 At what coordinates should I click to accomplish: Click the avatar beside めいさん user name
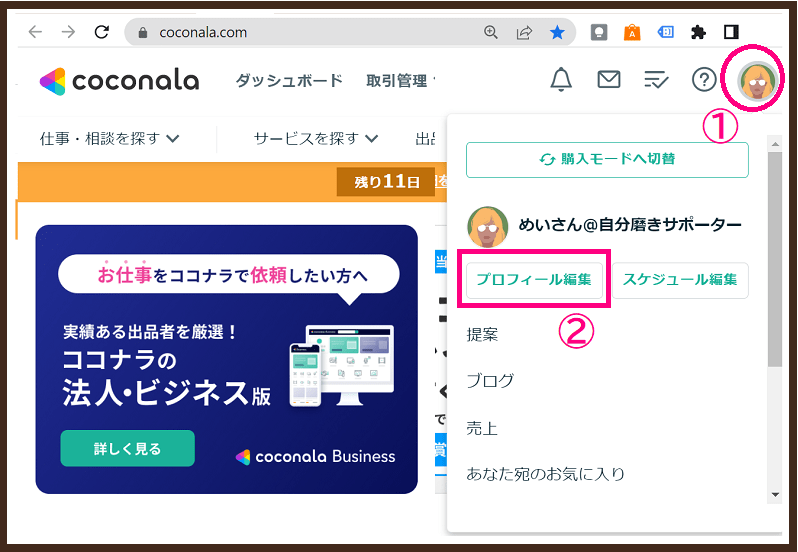coord(488,226)
